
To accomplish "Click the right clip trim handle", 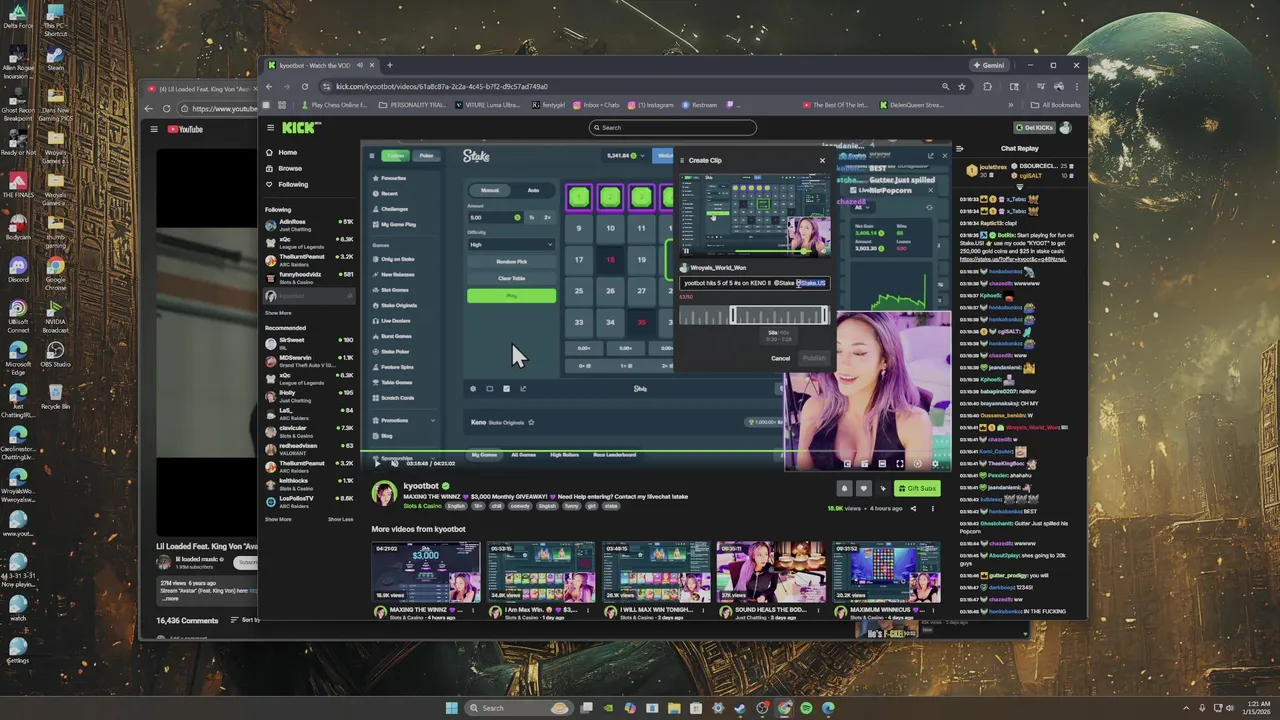I will click(x=825, y=316).
